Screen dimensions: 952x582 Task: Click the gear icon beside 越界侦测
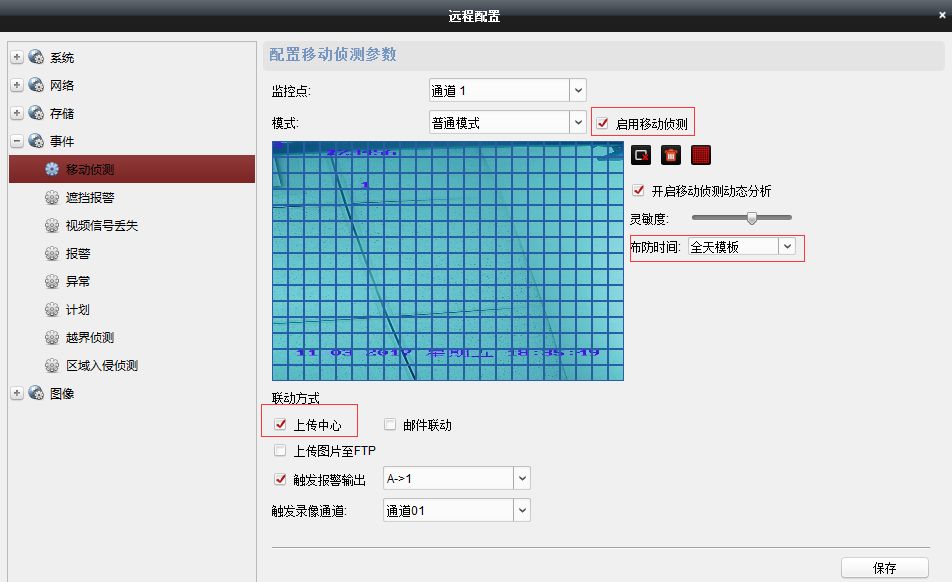point(52,338)
